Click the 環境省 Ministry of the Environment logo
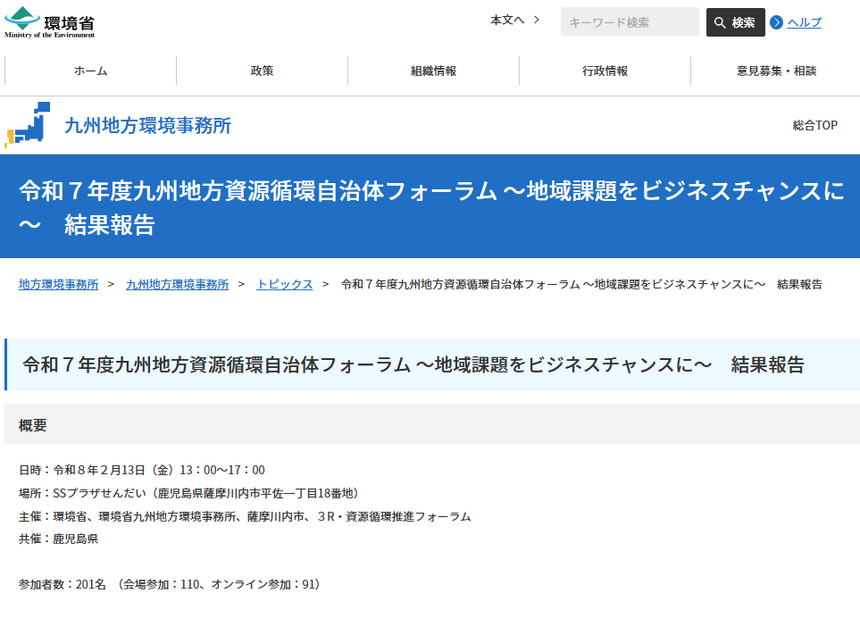 click(50, 22)
